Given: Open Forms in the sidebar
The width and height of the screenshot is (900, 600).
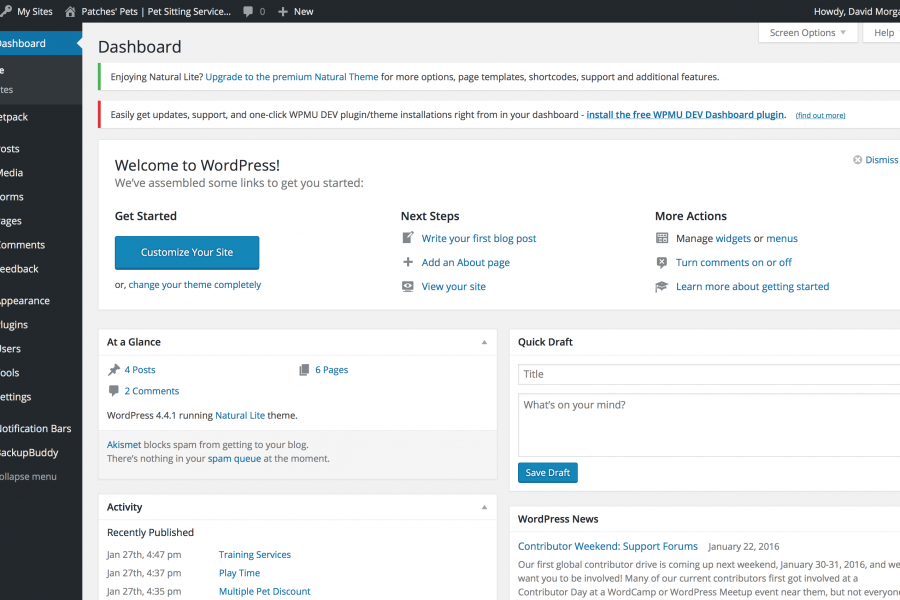Looking at the screenshot, I should (x=41, y=196).
